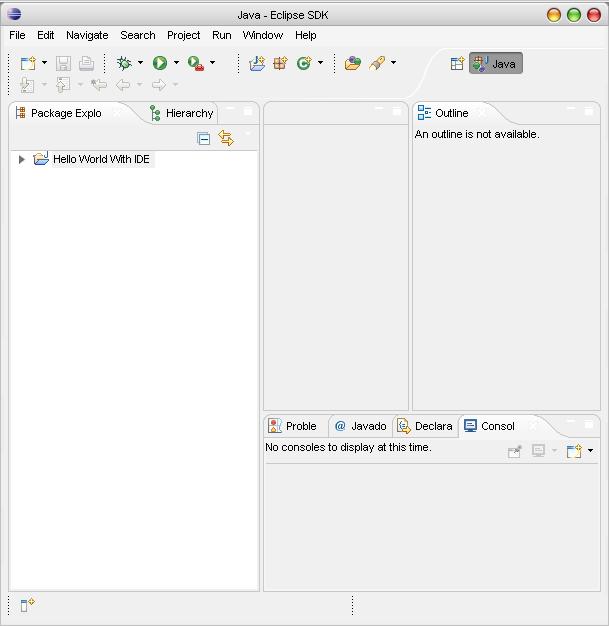Click the Open Type icon

coord(353,63)
